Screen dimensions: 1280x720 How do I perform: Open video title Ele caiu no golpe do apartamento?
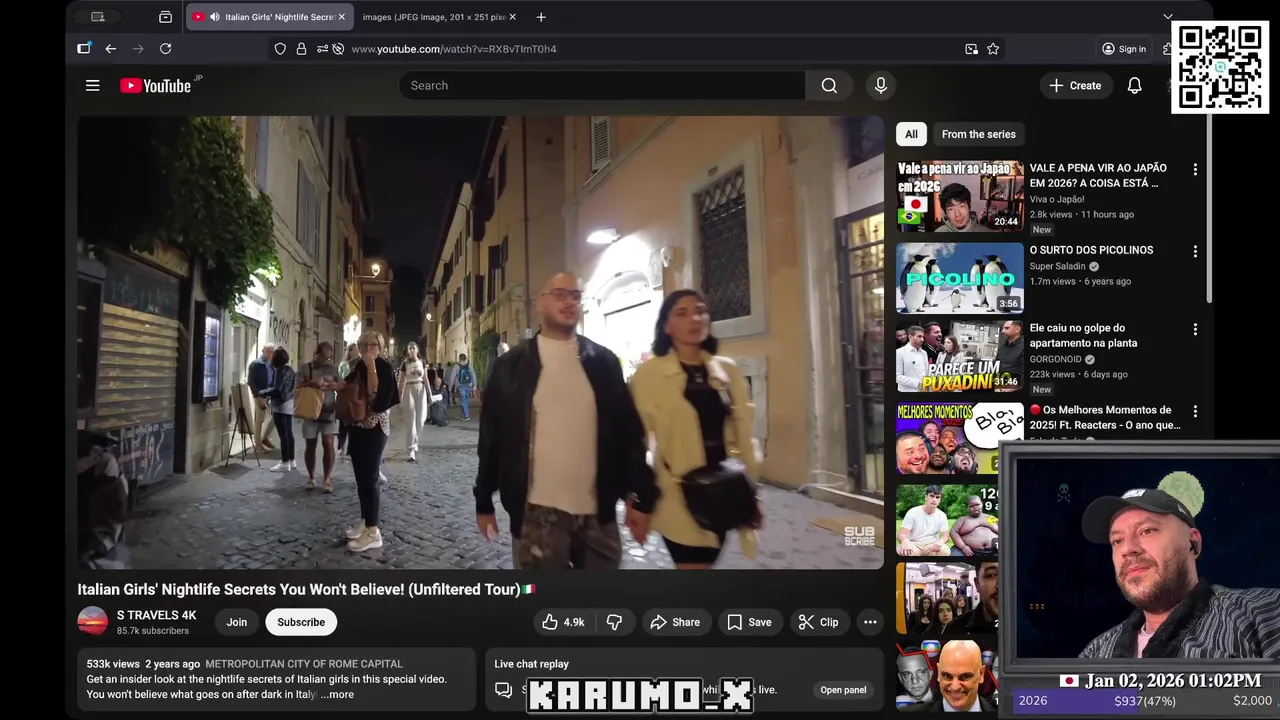pyautogui.click(x=1083, y=335)
